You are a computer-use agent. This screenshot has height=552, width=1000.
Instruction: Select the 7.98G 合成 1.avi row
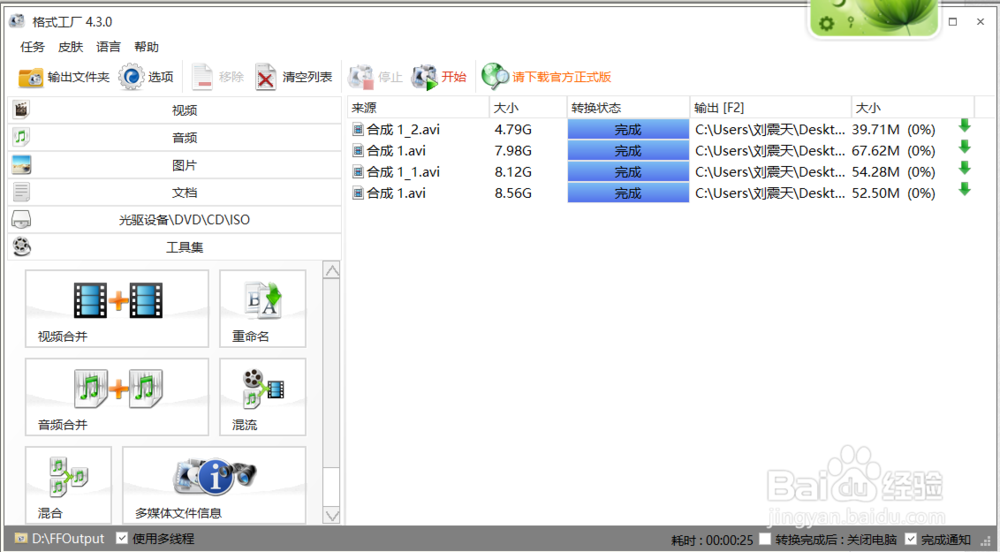pyautogui.click(x=663, y=151)
